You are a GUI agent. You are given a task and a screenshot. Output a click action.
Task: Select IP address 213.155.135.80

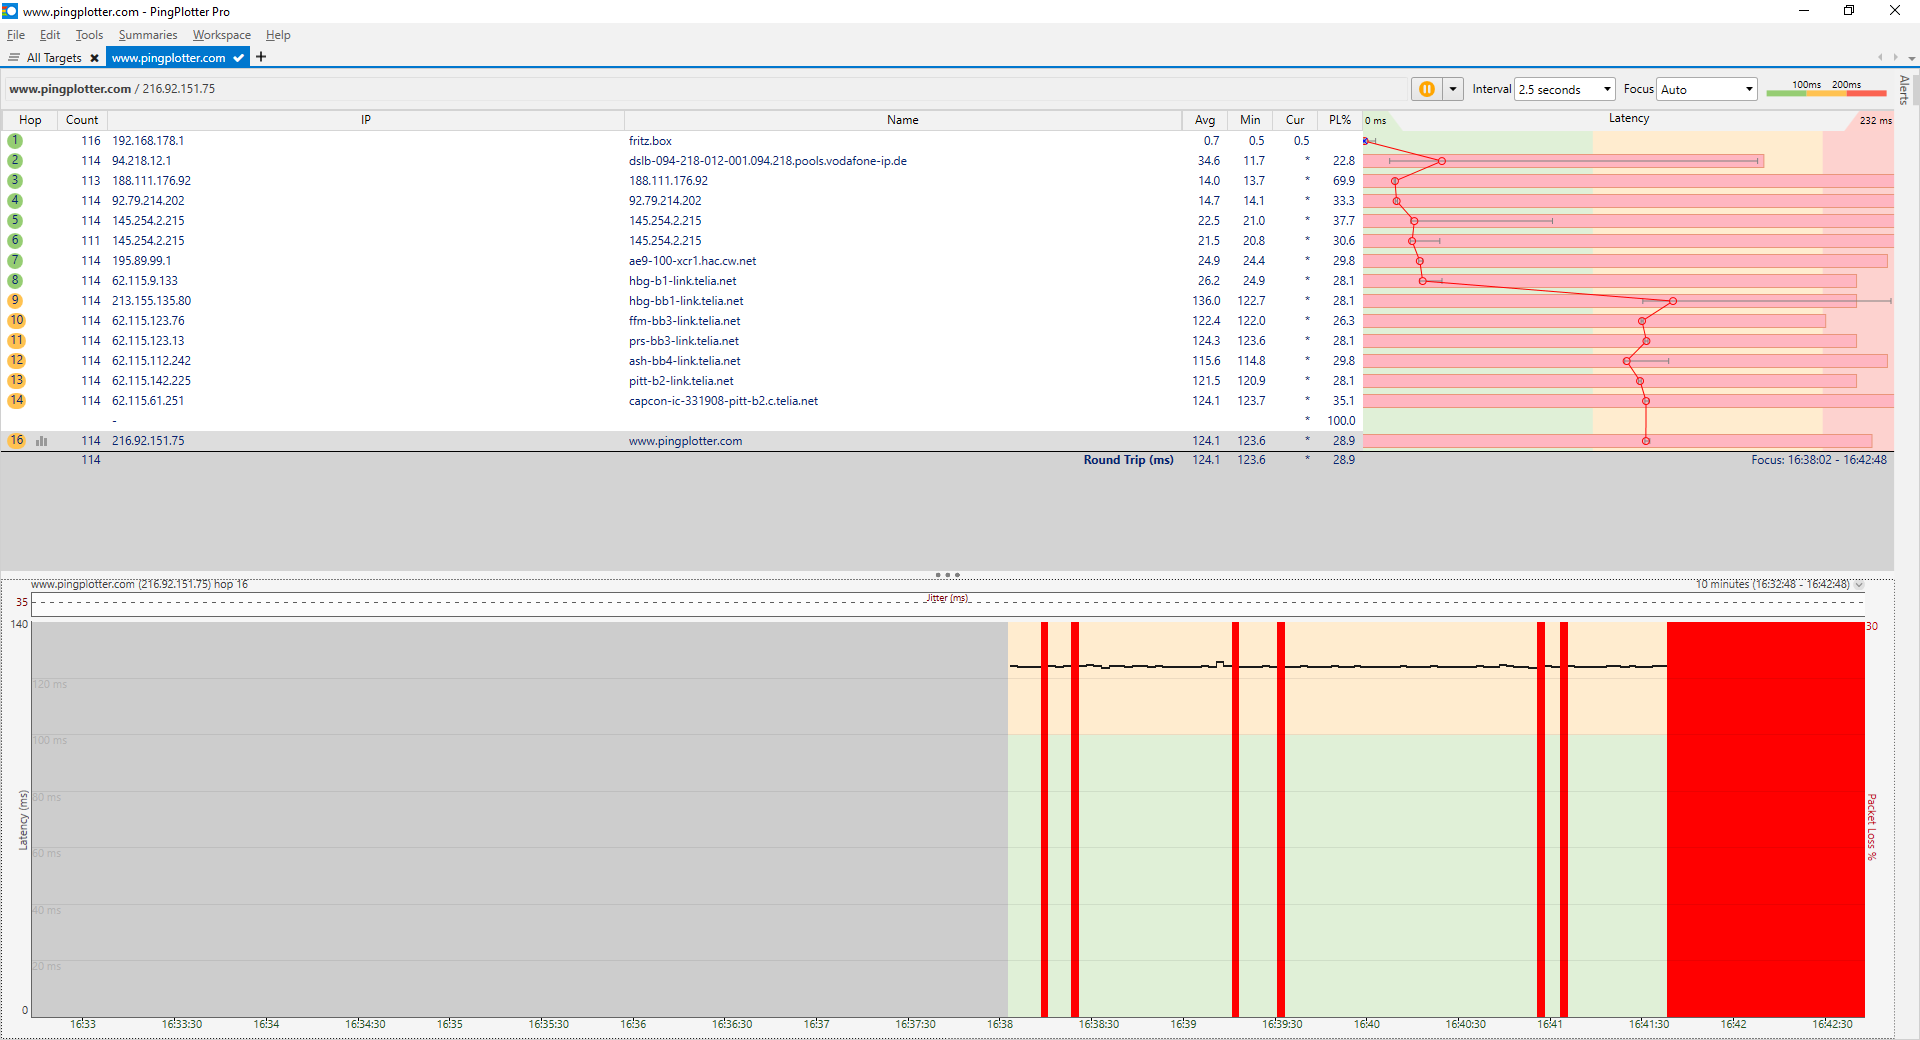[151, 301]
